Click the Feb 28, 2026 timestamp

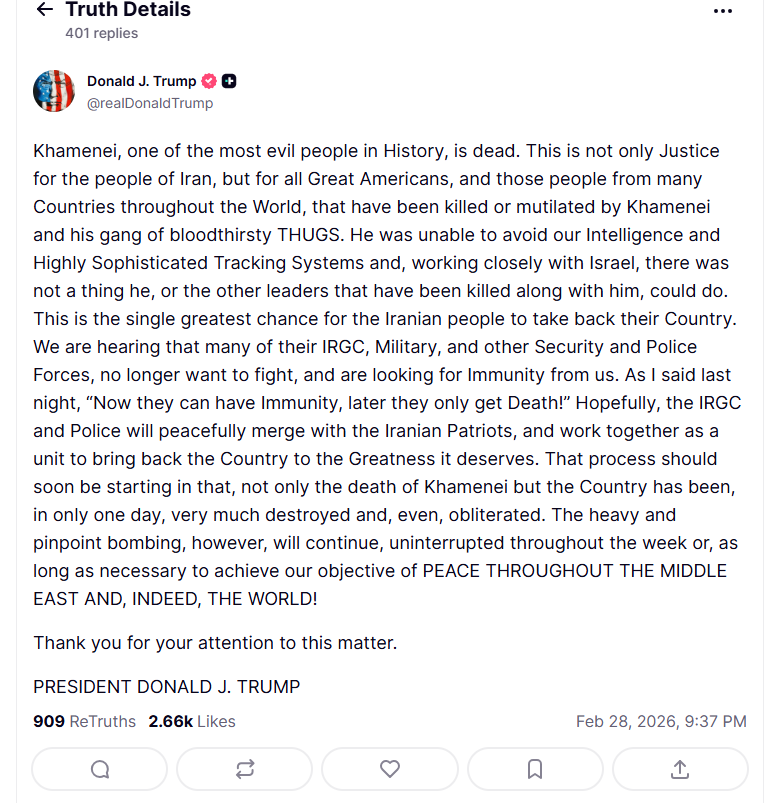pyautogui.click(x=661, y=721)
